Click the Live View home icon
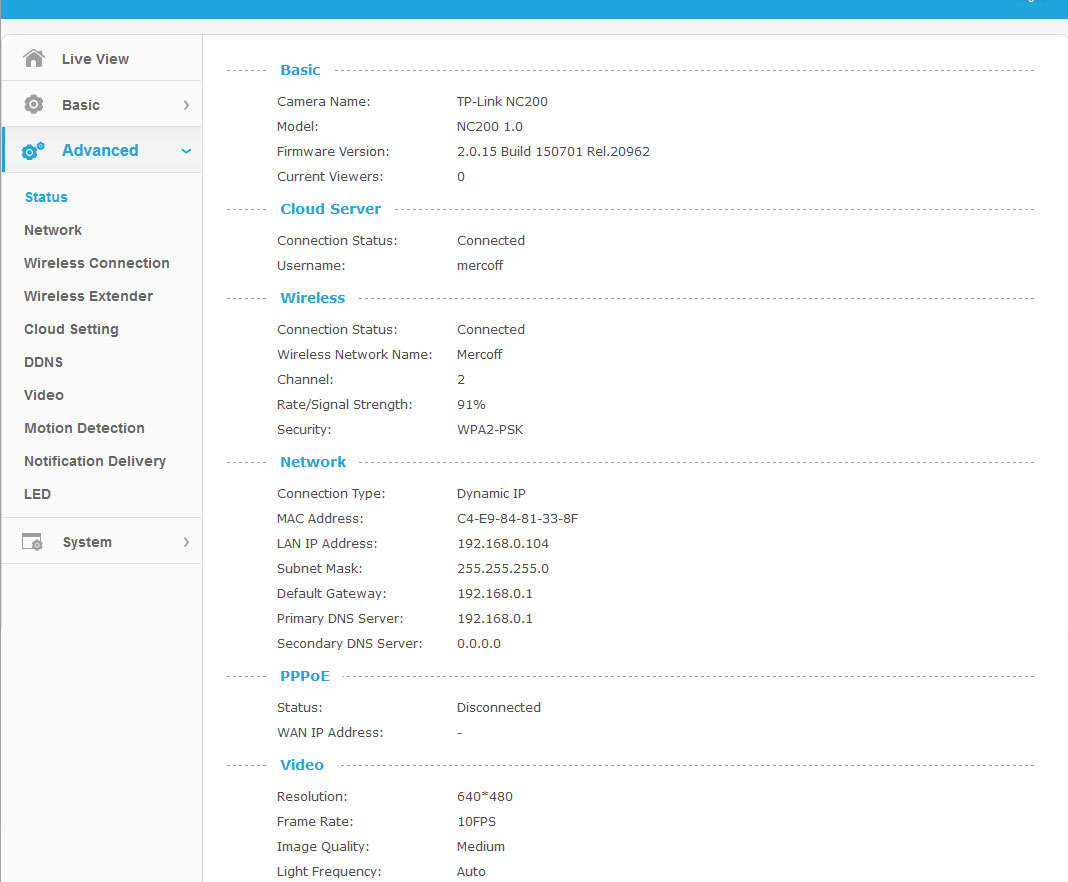 (33, 59)
